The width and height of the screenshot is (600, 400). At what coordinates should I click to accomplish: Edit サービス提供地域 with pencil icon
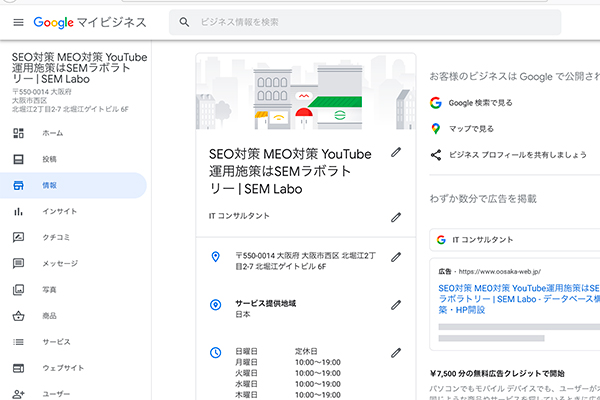(x=396, y=305)
